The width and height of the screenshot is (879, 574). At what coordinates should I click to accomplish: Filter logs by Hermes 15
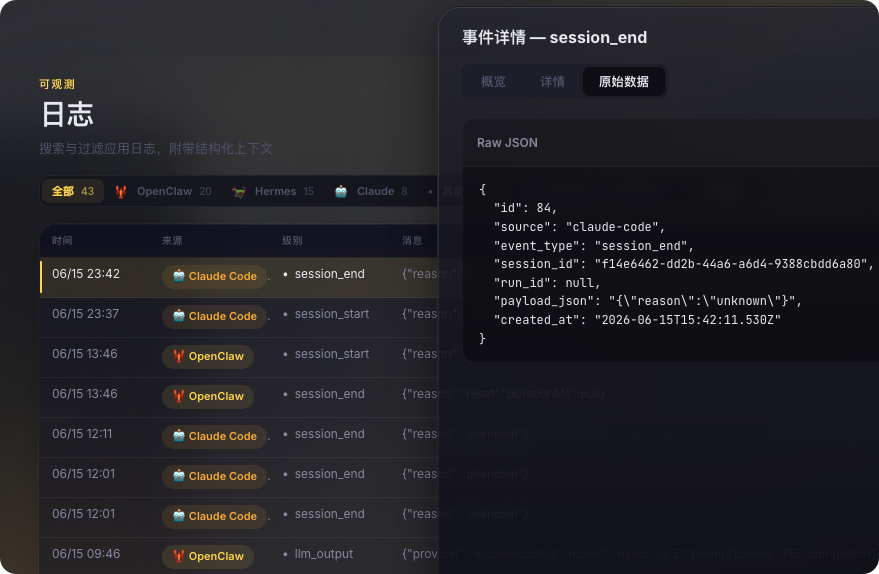coord(273,191)
